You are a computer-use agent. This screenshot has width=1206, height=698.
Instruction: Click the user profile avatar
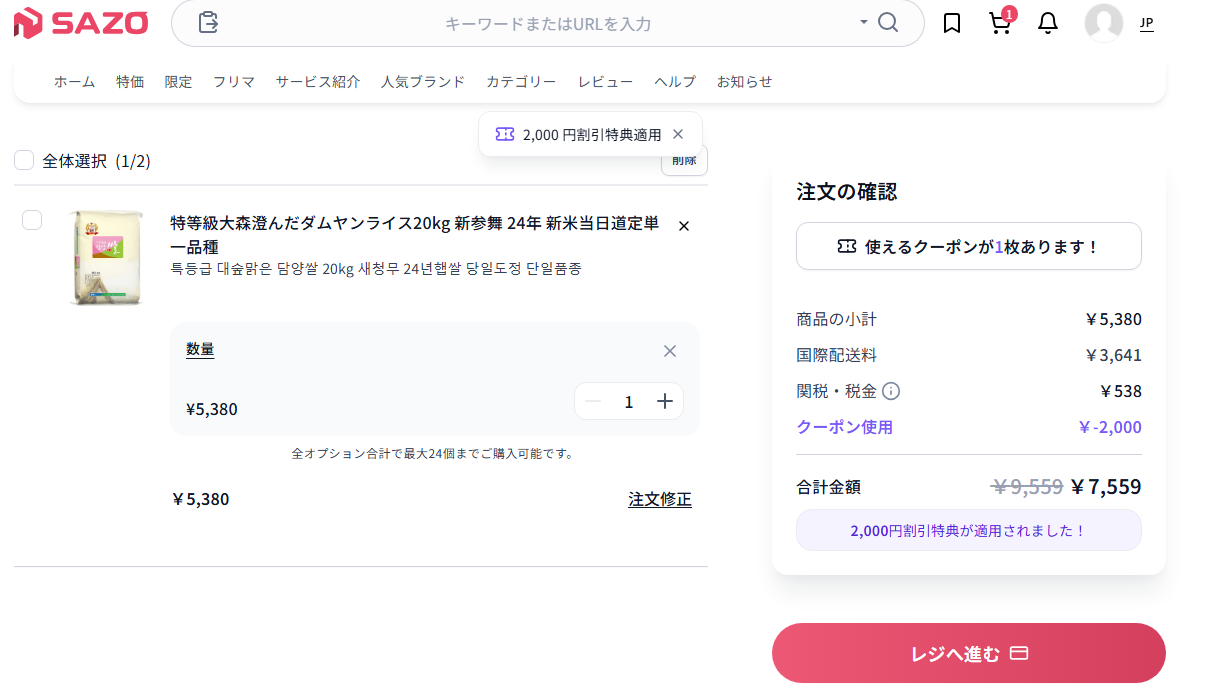pos(1103,23)
